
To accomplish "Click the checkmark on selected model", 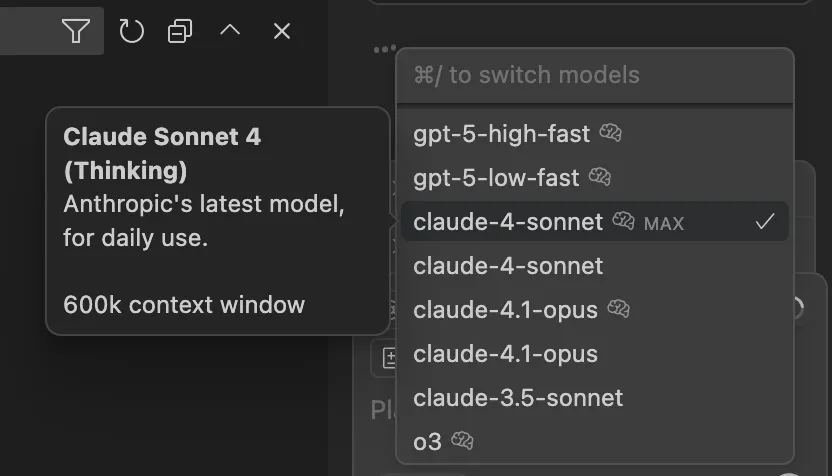I will 765,222.
